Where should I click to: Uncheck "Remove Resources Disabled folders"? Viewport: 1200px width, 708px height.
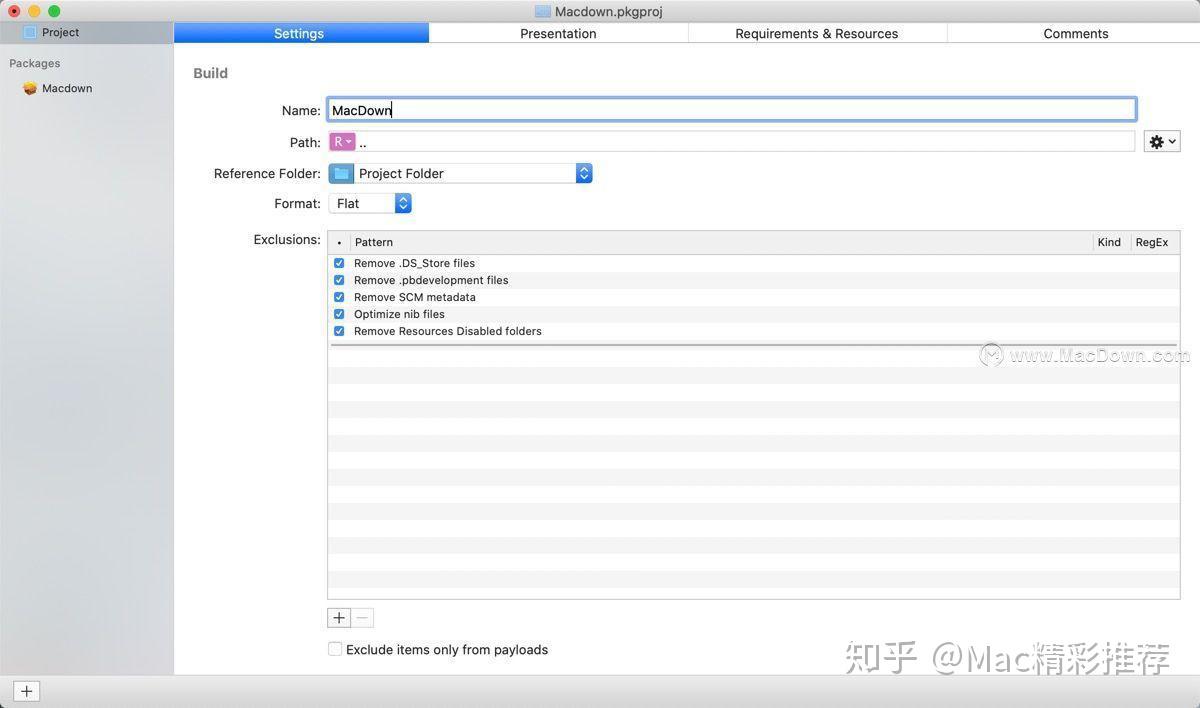pyautogui.click(x=339, y=330)
